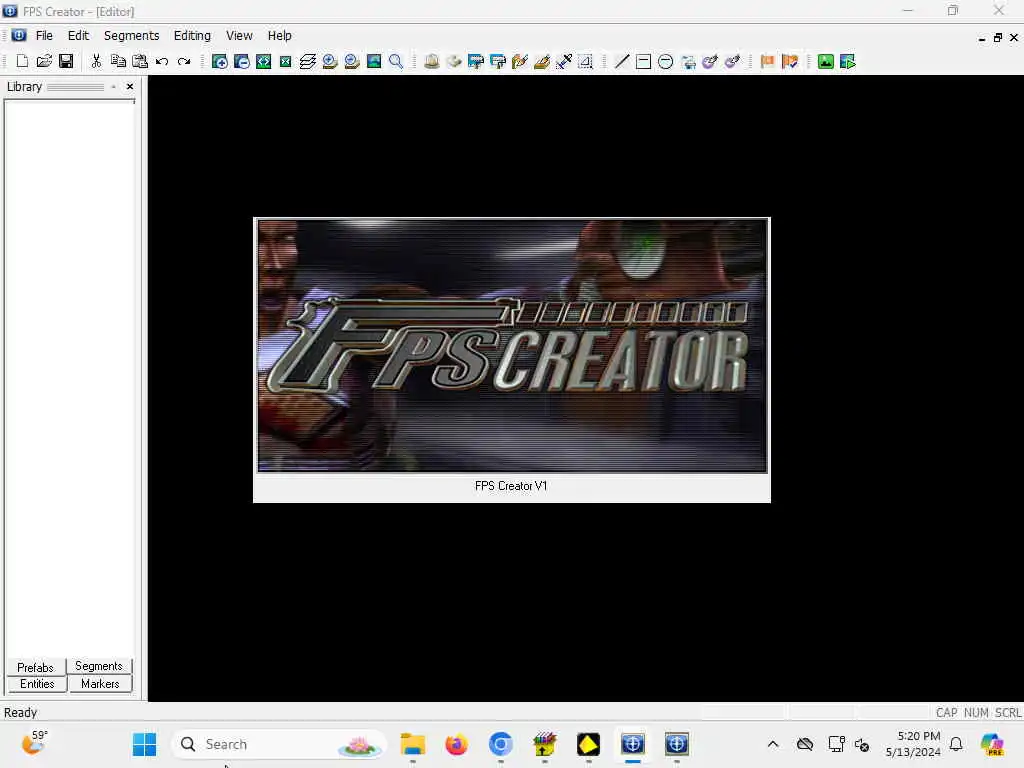Close the Library panel
This screenshot has height=768, width=1024.
click(130, 86)
